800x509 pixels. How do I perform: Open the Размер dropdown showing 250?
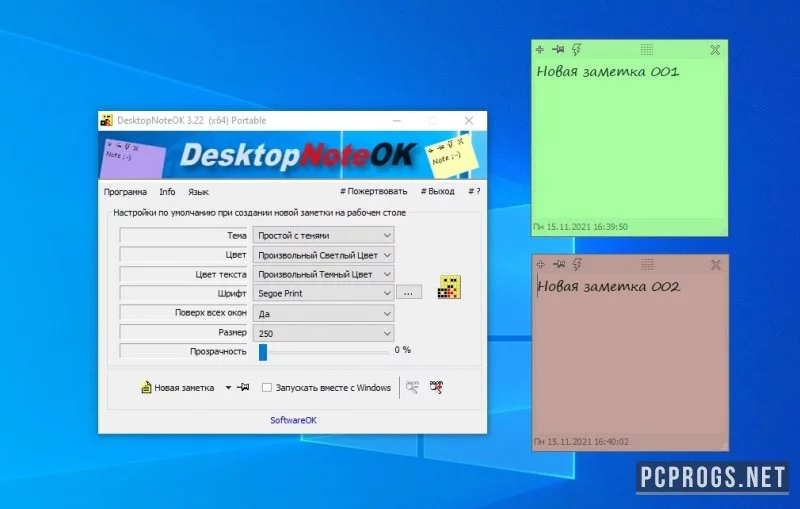point(323,333)
